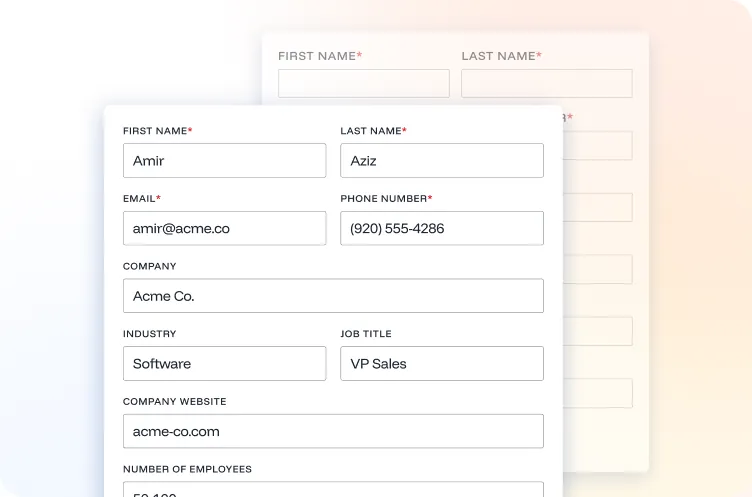Focus the Job Title field showing VP Sales

pos(441,364)
